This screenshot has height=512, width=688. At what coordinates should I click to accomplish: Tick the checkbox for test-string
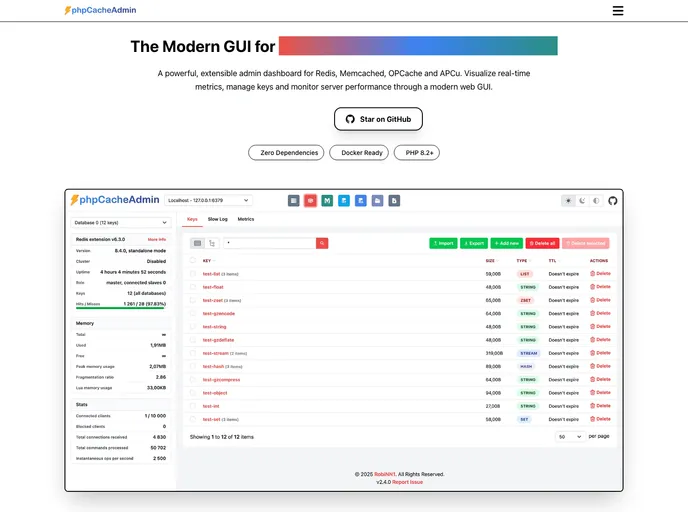(193, 326)
